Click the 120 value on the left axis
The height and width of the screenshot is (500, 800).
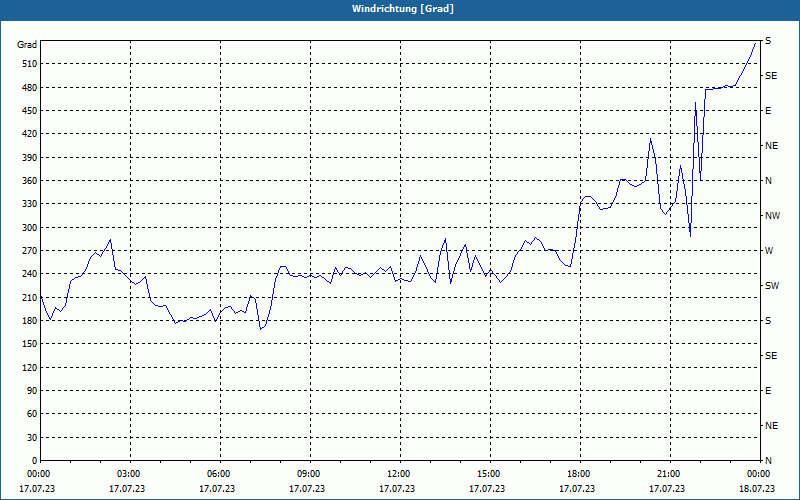coord(29,367)
